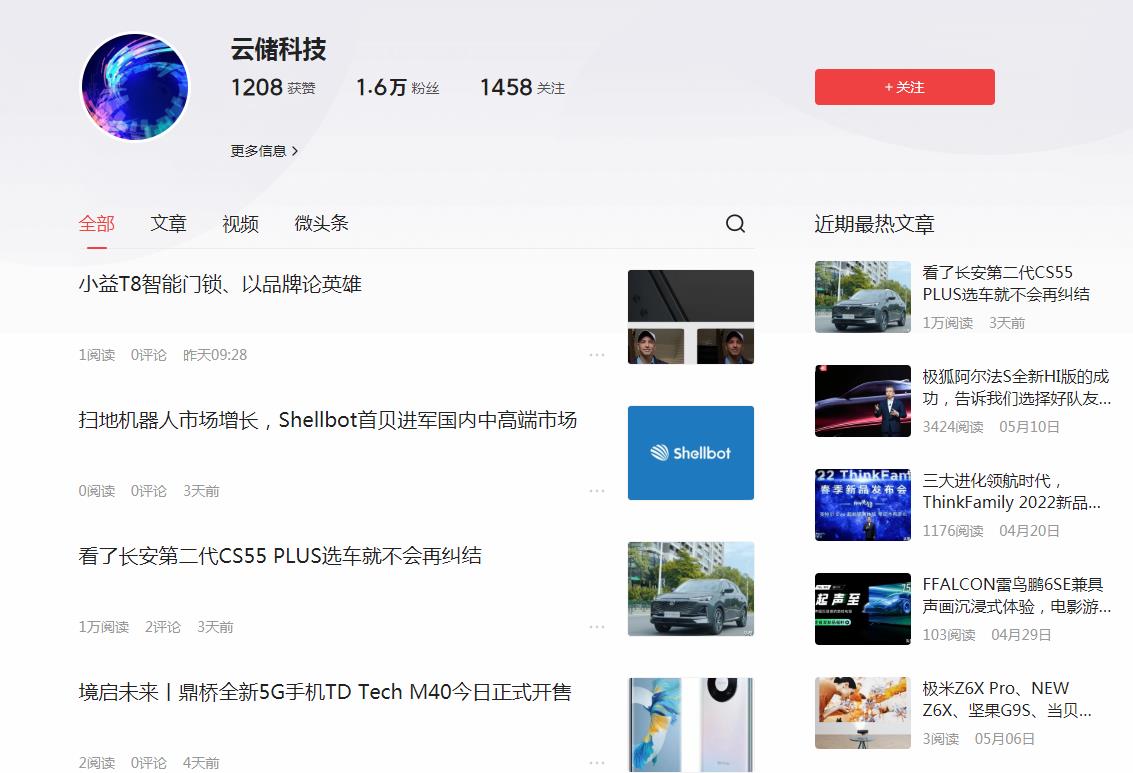Open hot article FFALCON雷鸟鹏6SE
The image size is (1133, 773).
[1016, 595]
